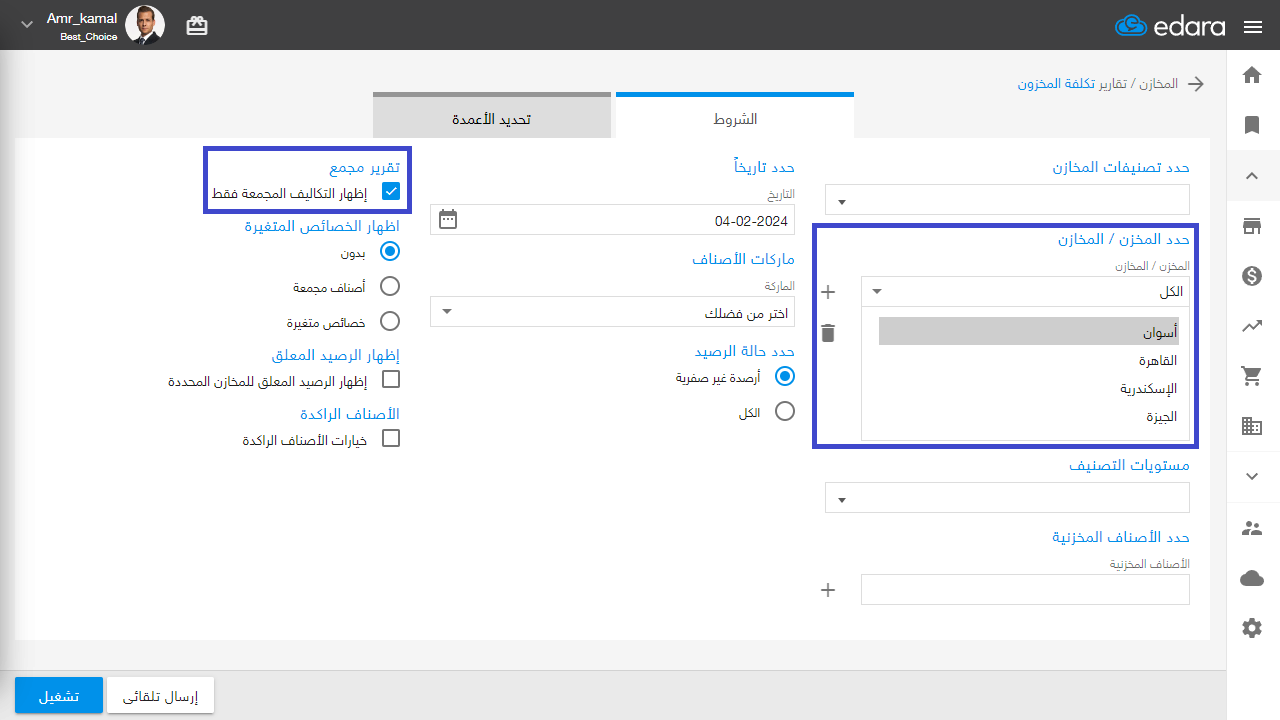Check إظهار الرصيد المعلق للمخازن المحددة

(391, 379)
